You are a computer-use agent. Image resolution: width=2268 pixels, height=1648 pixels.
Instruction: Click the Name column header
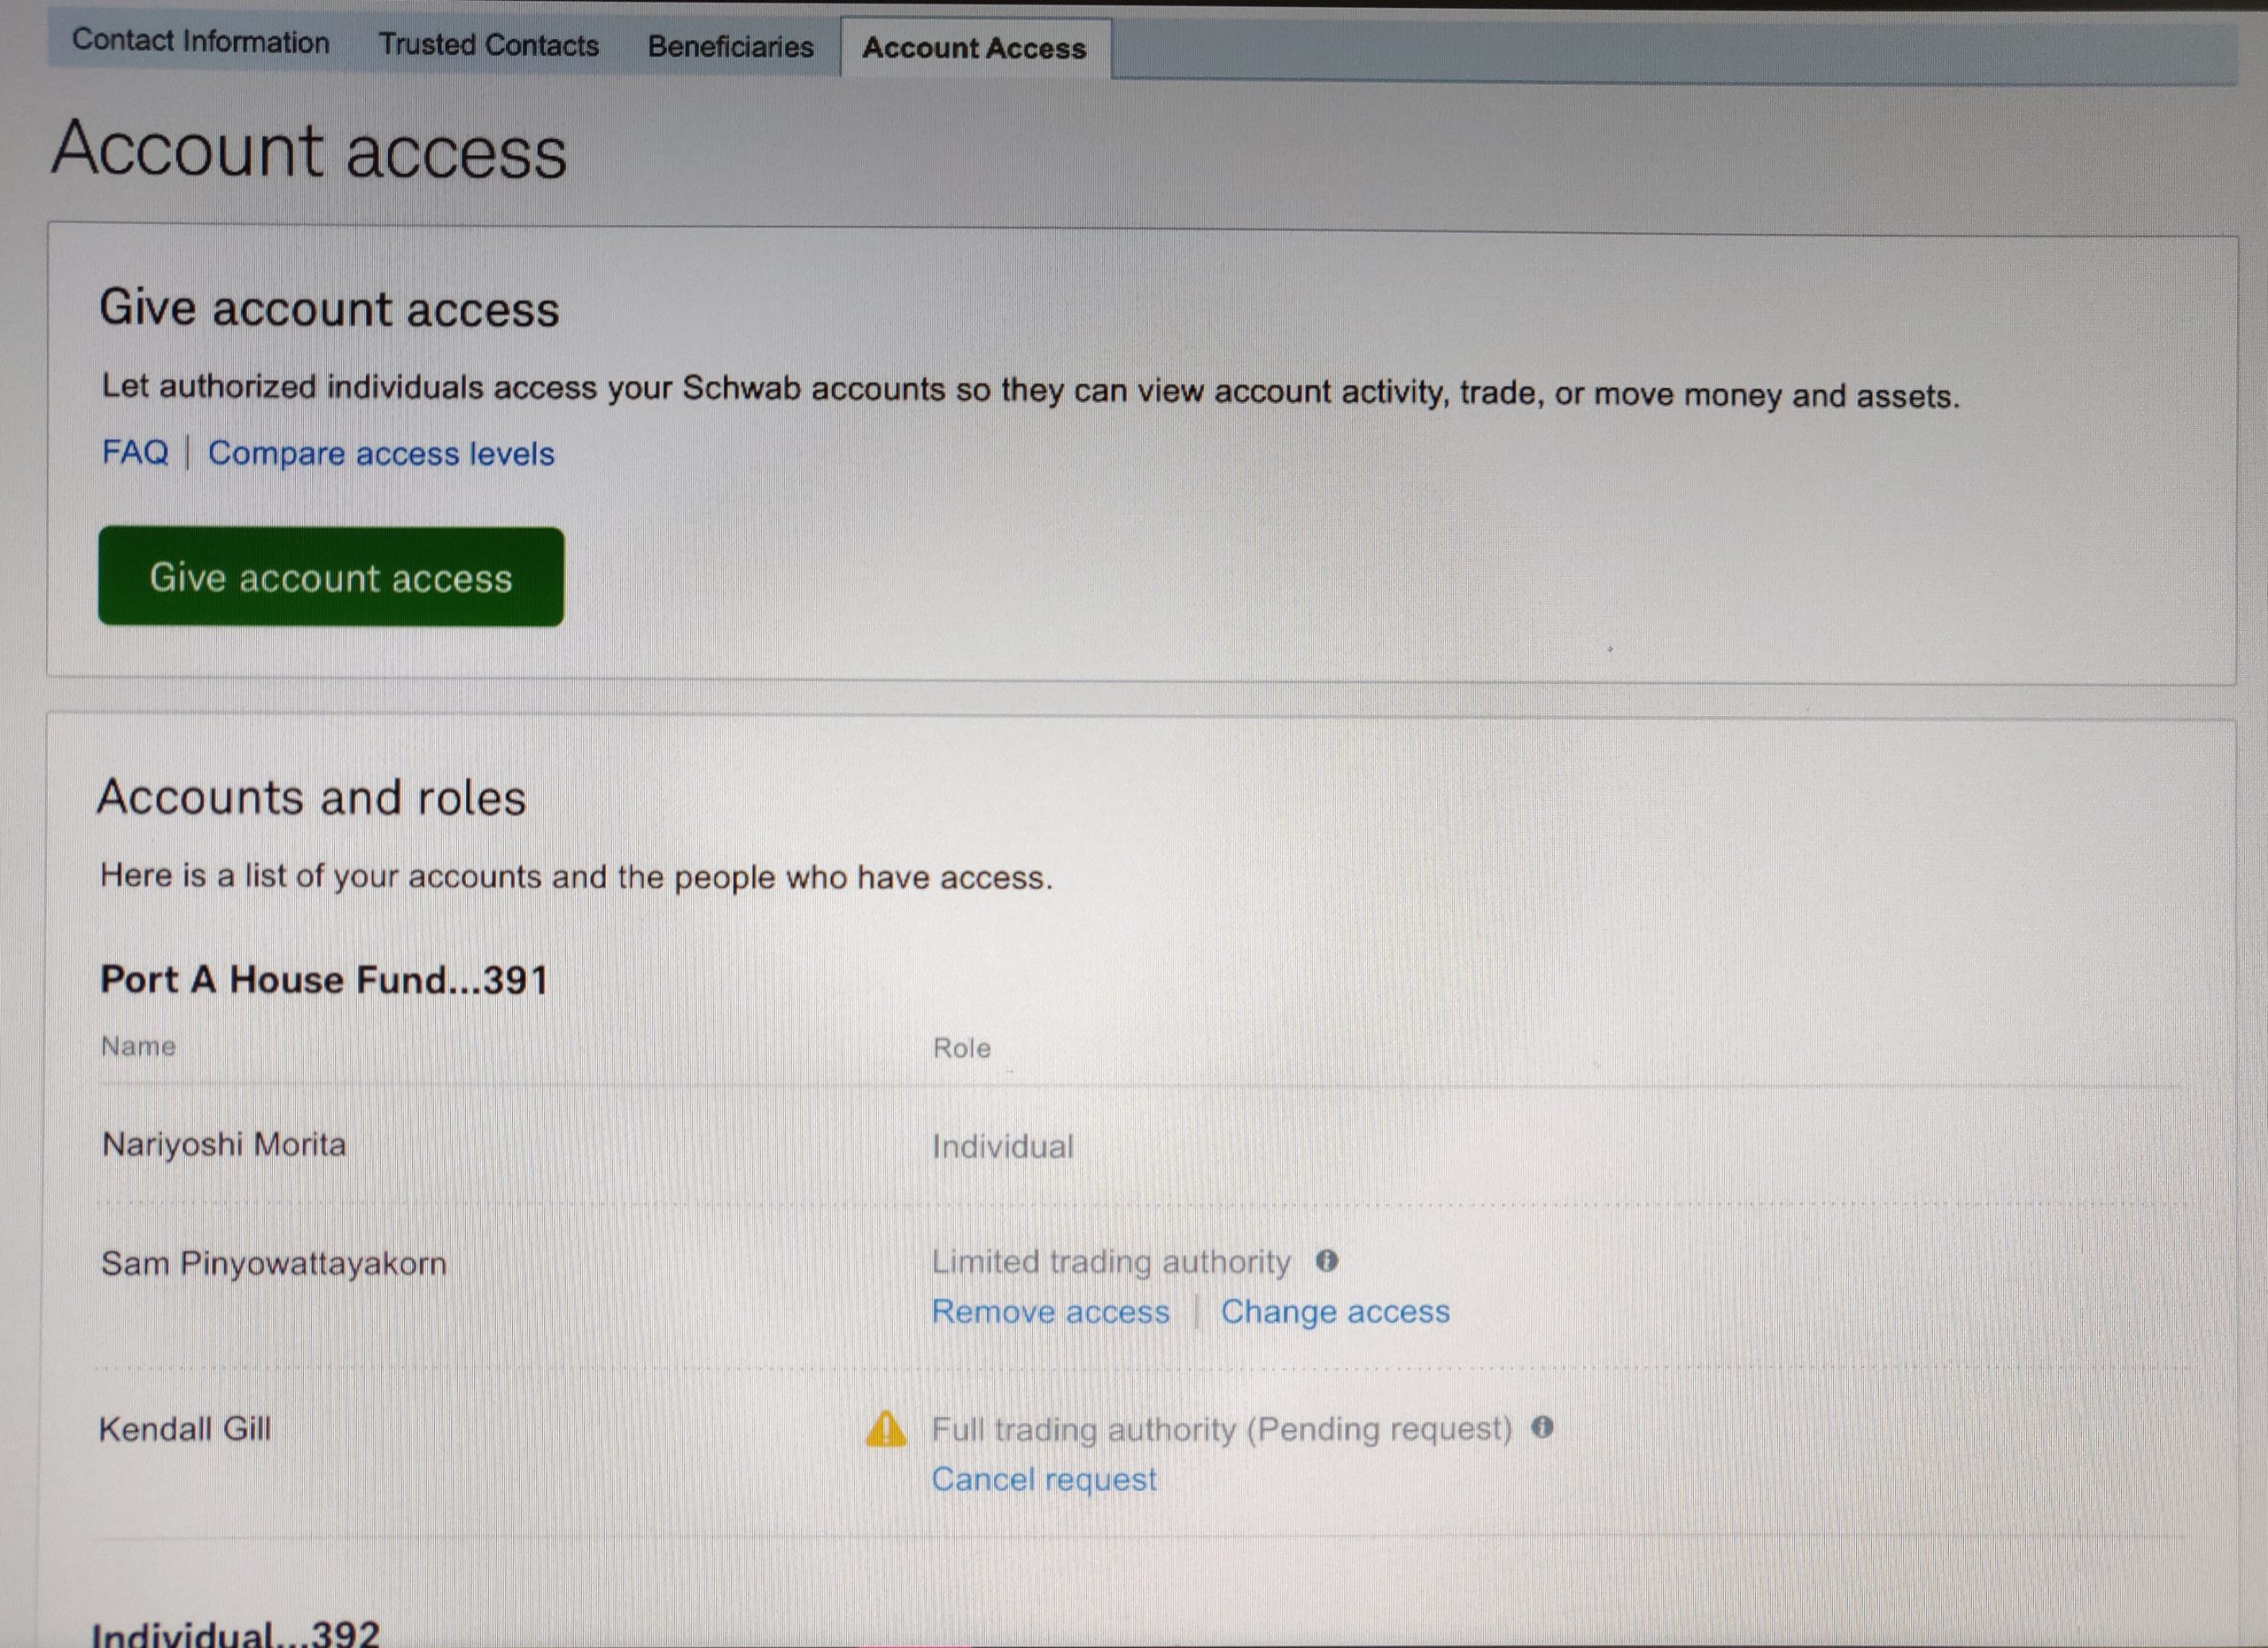coord(138,1046)
